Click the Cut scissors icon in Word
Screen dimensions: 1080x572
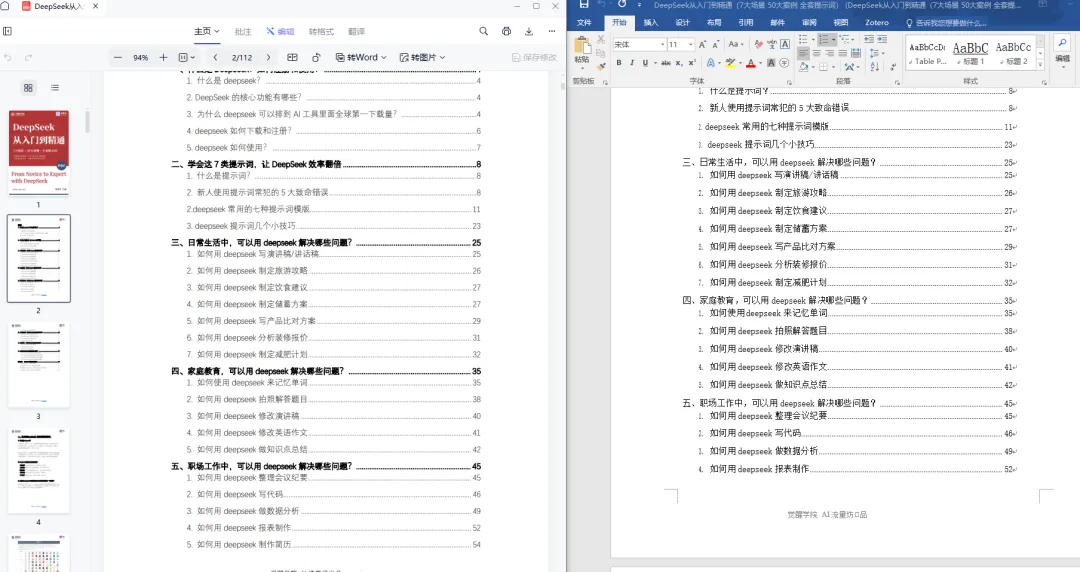[x=601, y=40]
